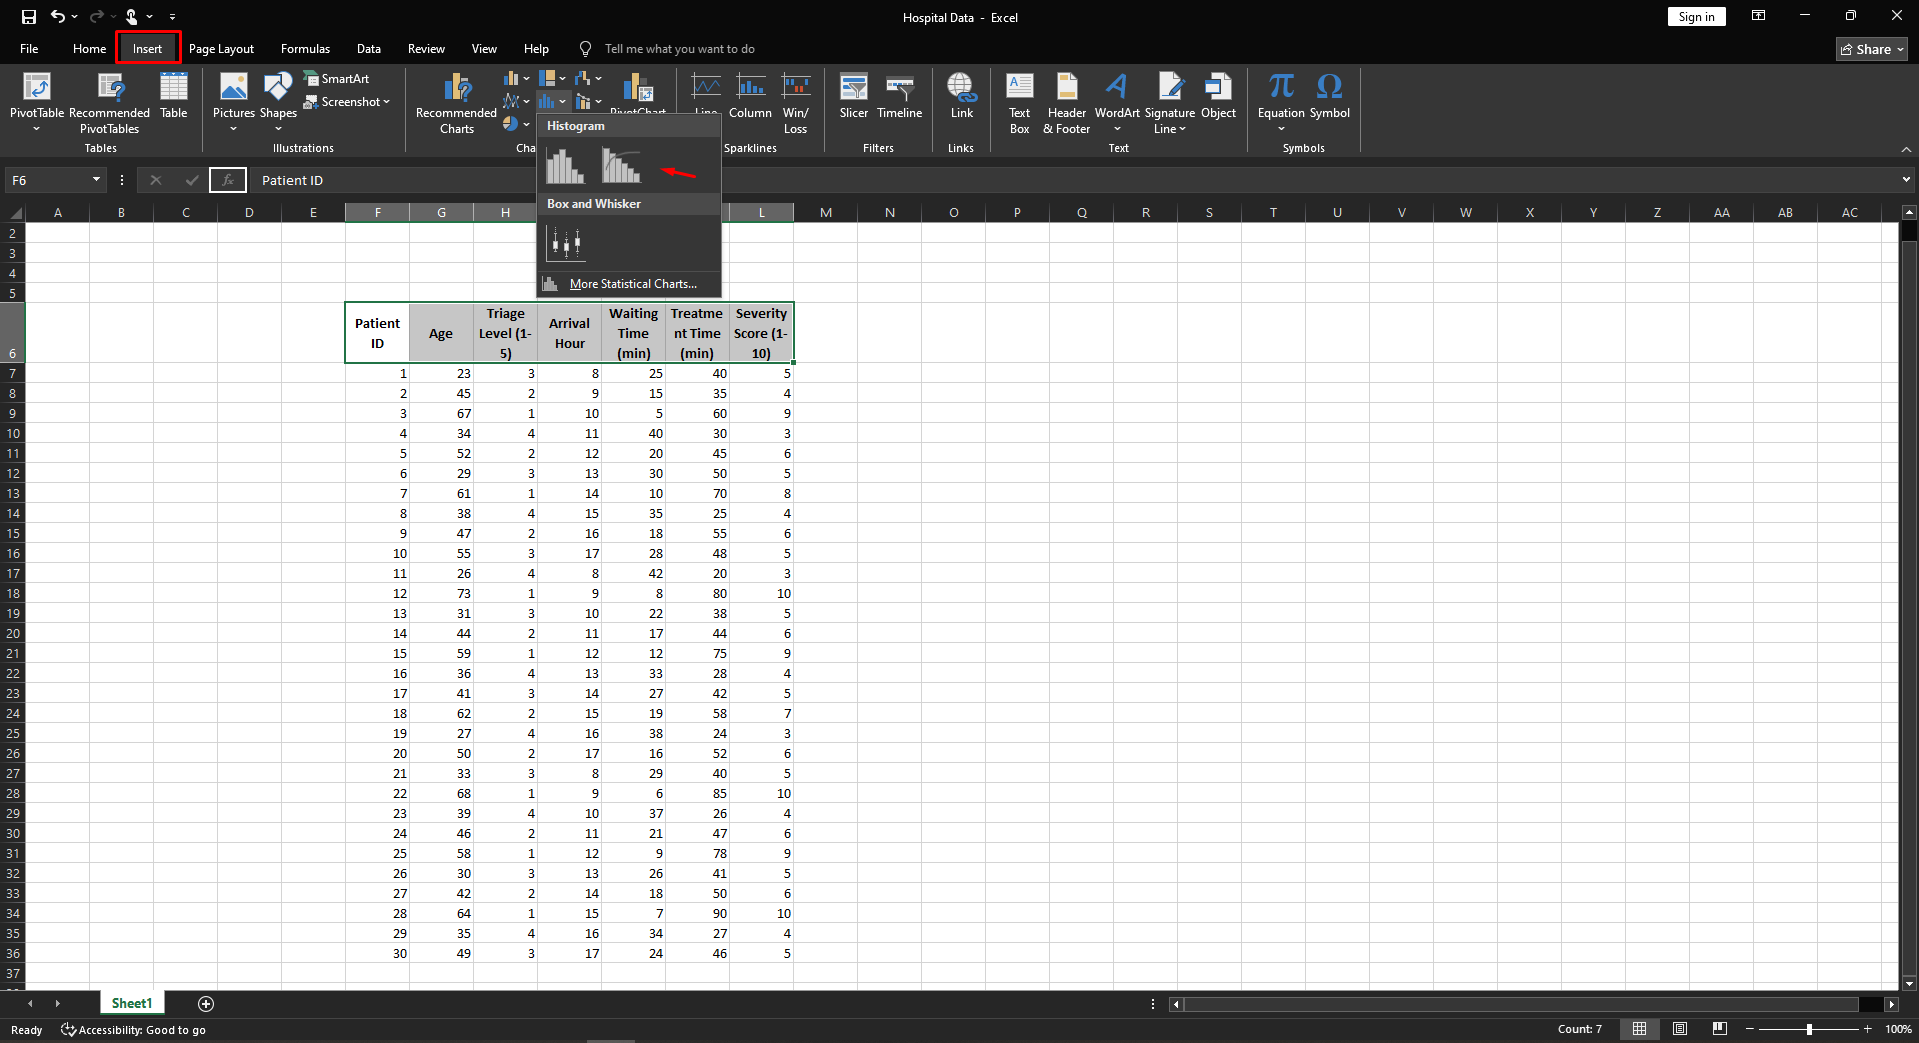1919x1043 pixels.
Task: Click the Insert Function fx button
Action: point(228,180)
